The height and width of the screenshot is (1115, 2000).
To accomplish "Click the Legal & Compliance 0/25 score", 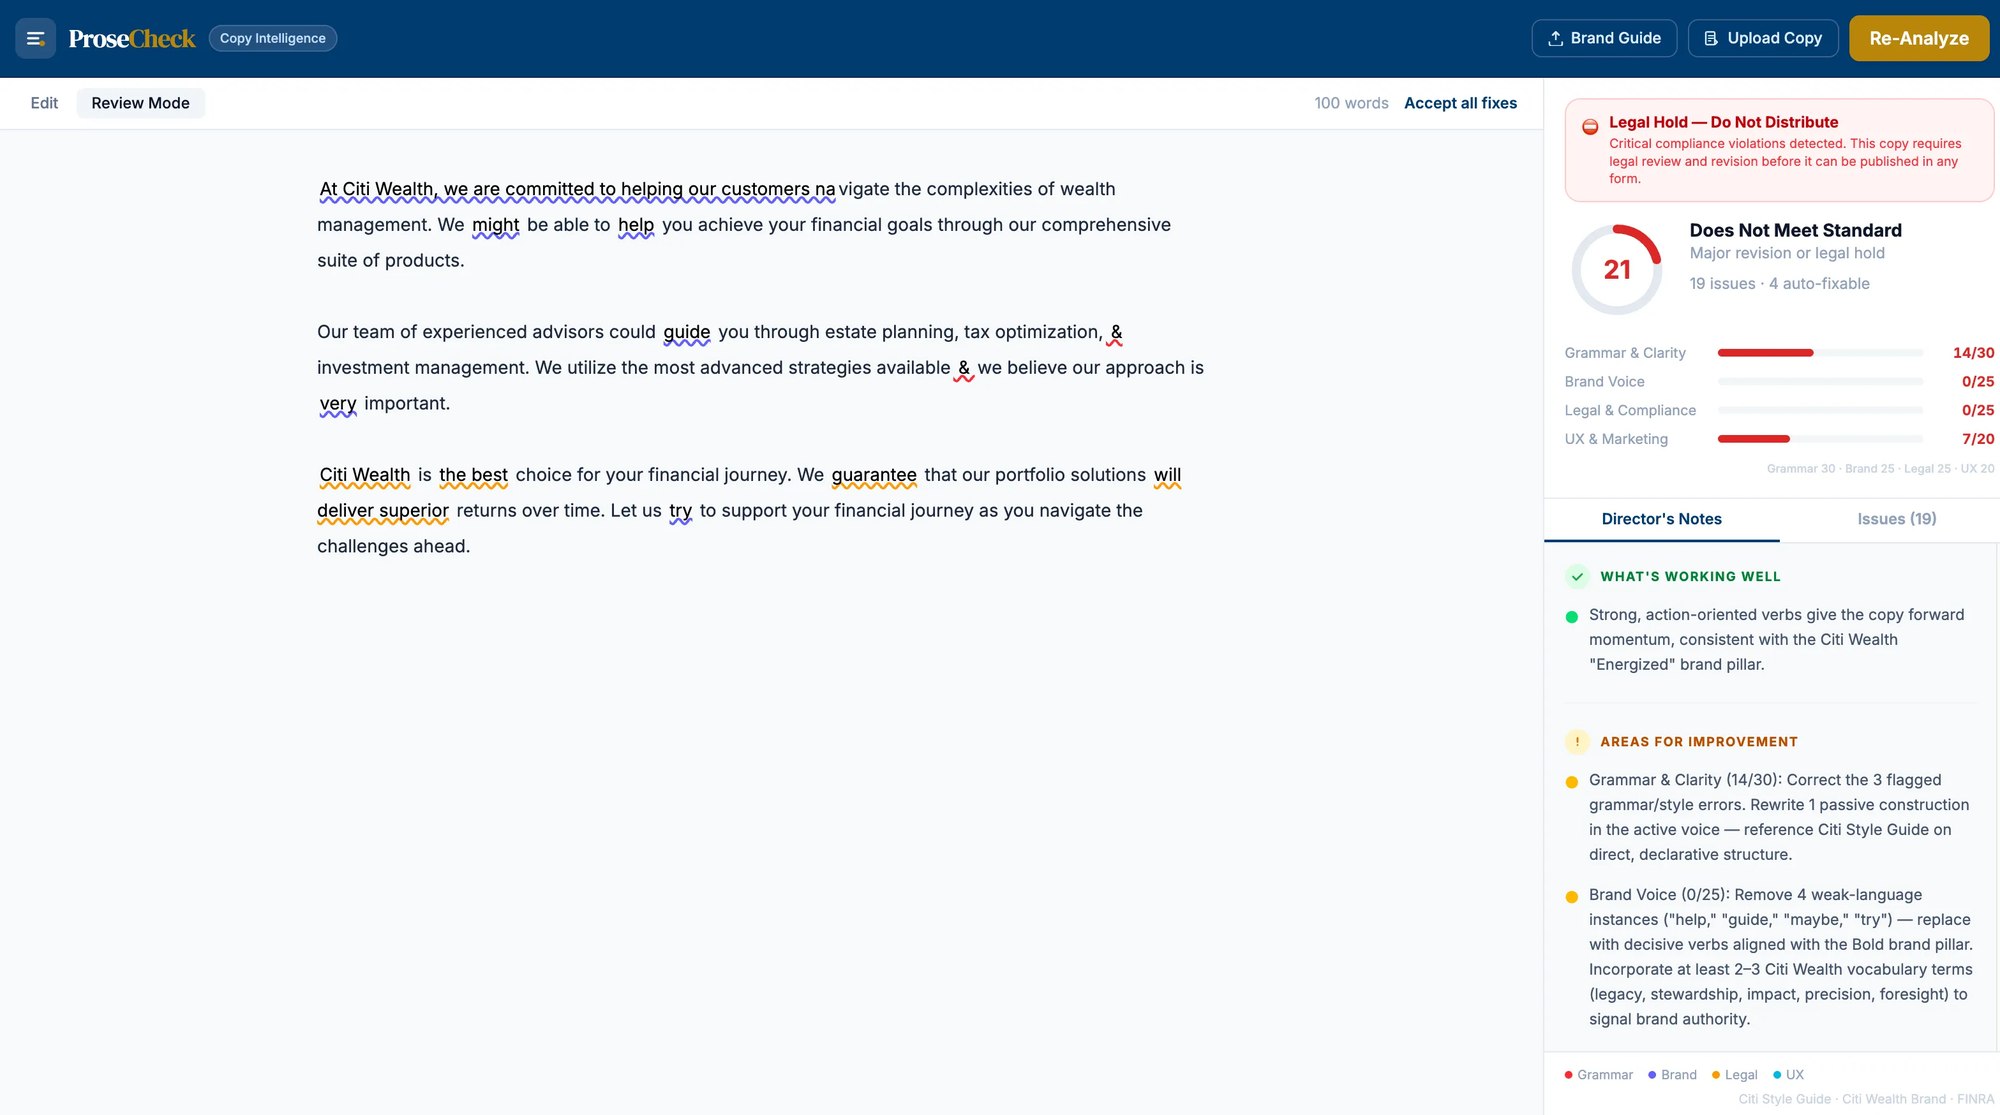I will tap(1977, 410).
